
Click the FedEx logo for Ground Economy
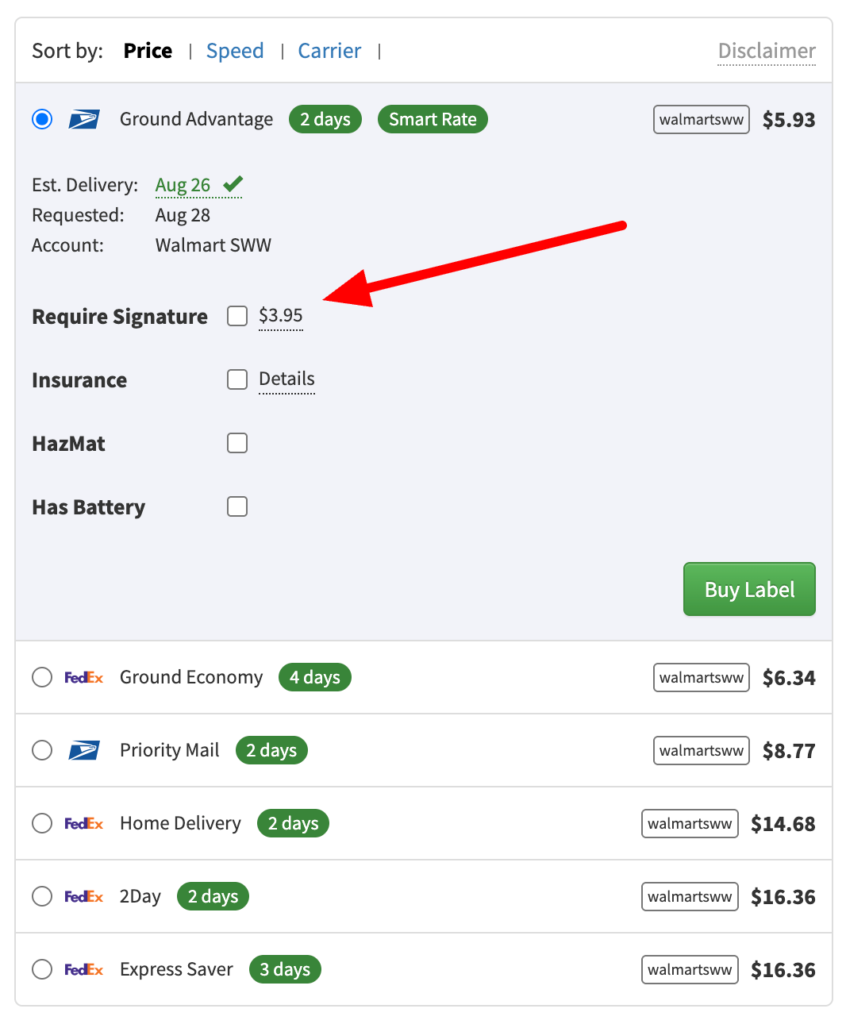(84, 677)
